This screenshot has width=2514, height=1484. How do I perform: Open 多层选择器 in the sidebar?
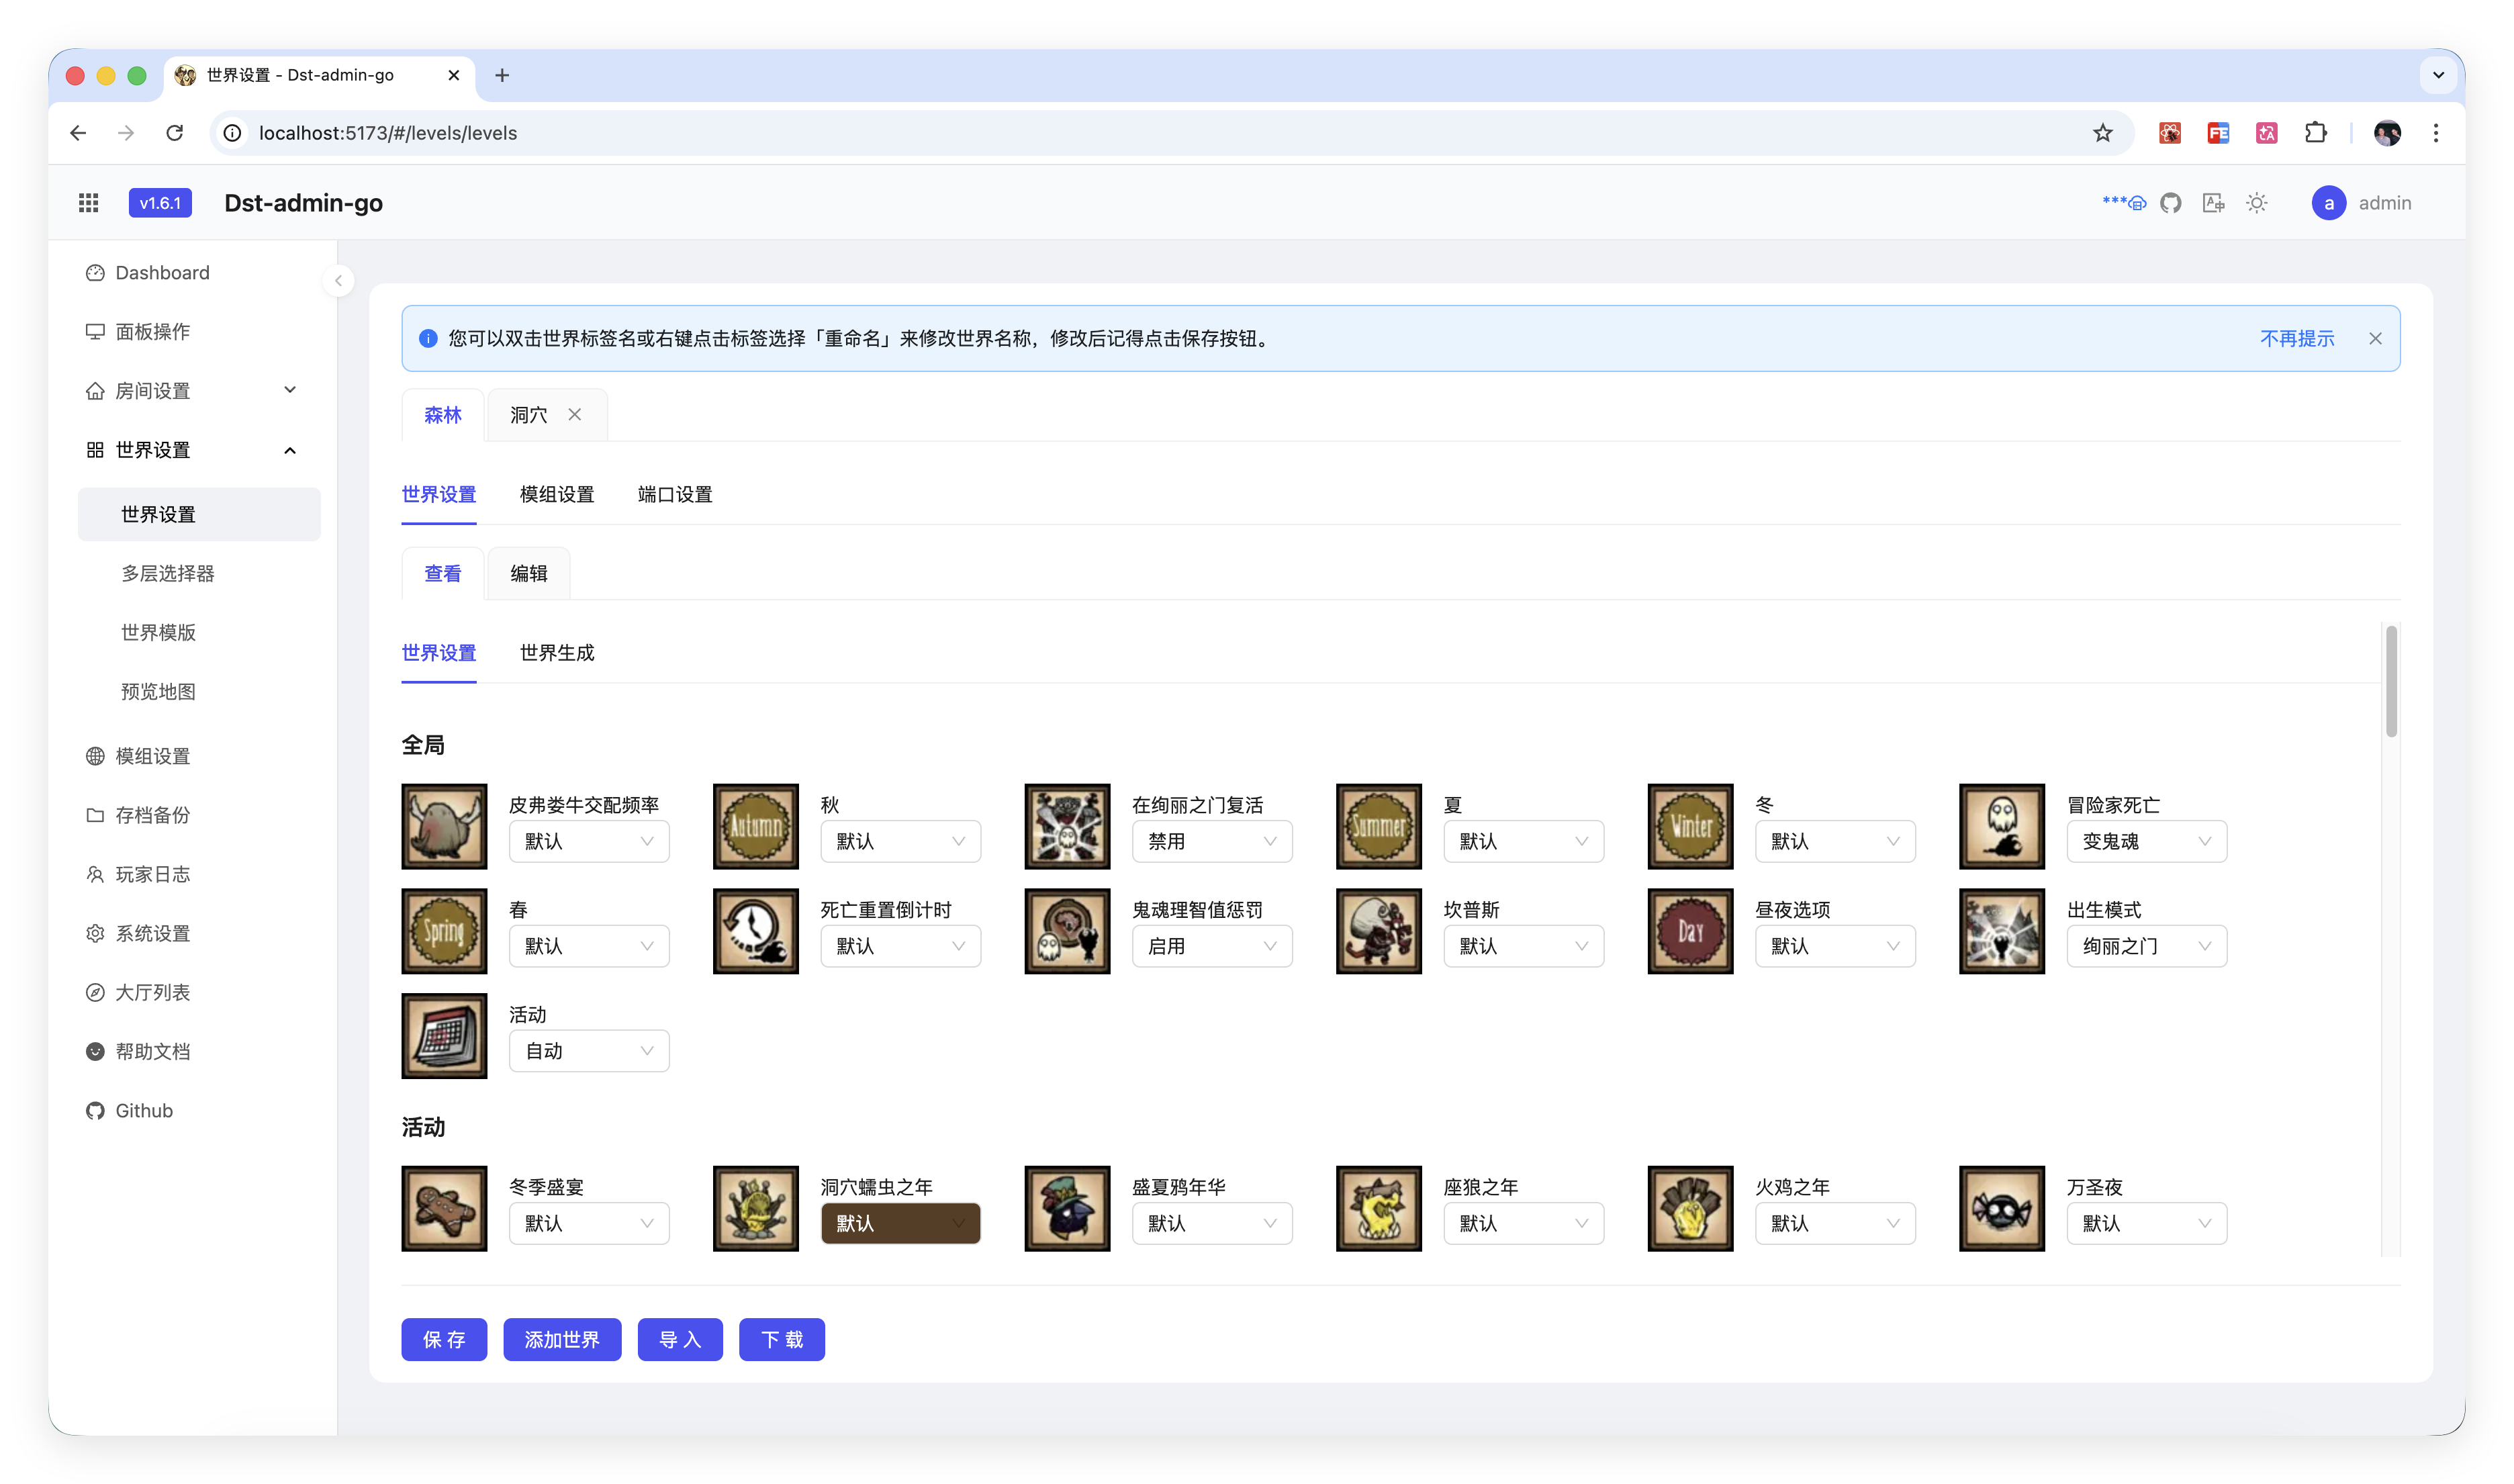(x=199, y=573)
